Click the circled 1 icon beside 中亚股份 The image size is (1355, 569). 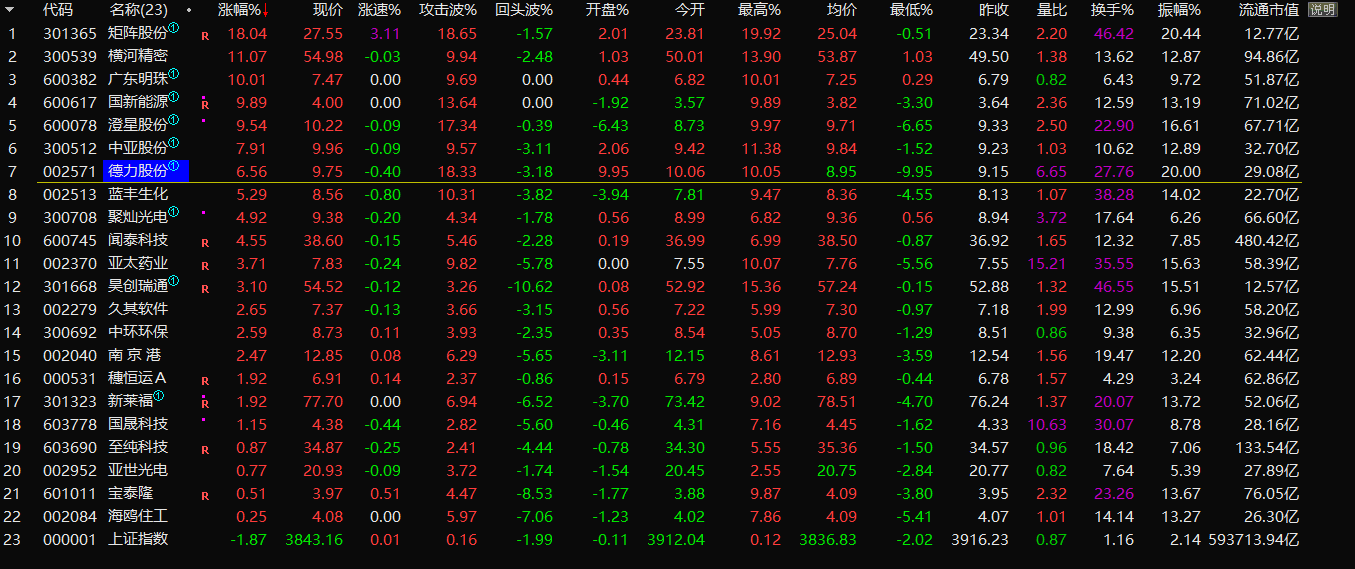click(x=174, y=144)
